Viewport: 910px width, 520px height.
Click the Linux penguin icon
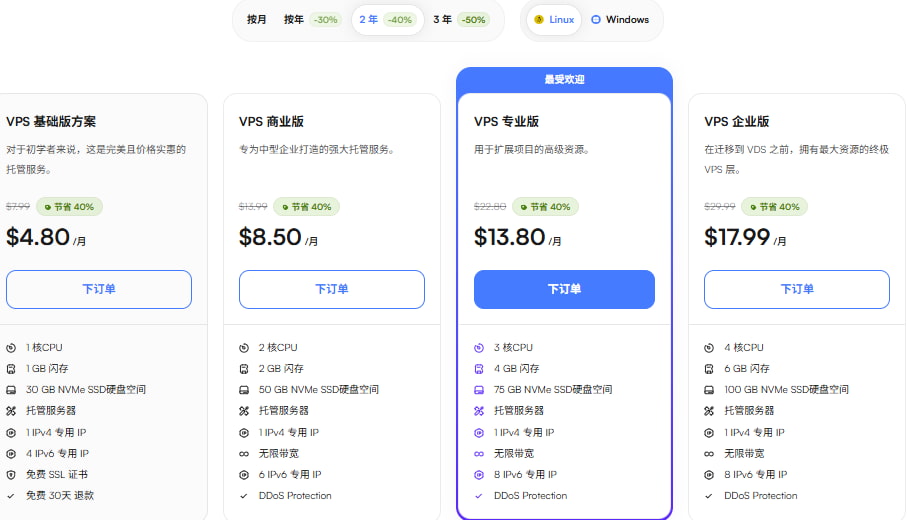click(539, 20)
